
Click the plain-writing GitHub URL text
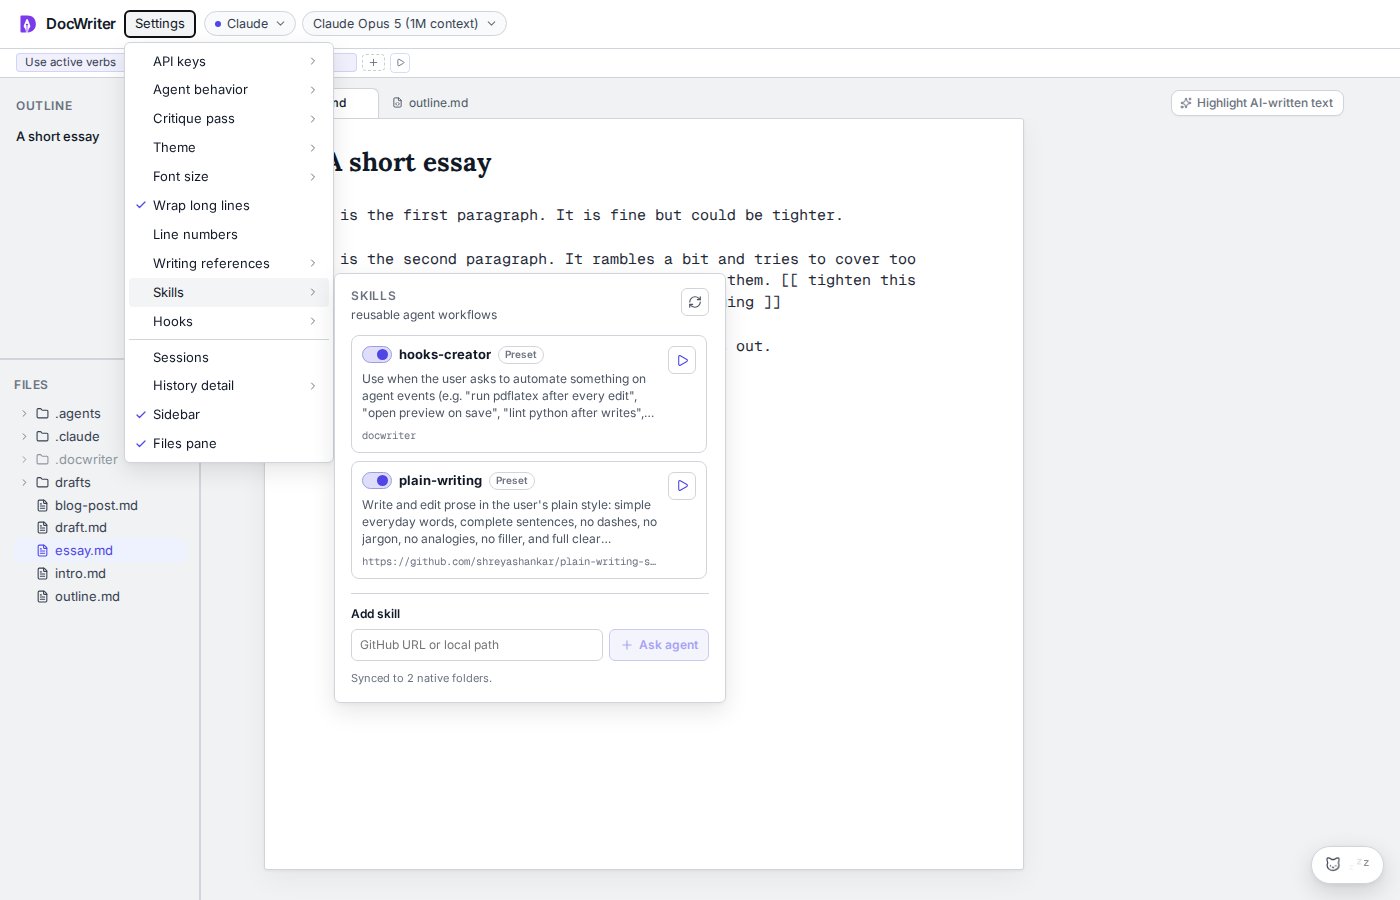click(x=509, y=562)
